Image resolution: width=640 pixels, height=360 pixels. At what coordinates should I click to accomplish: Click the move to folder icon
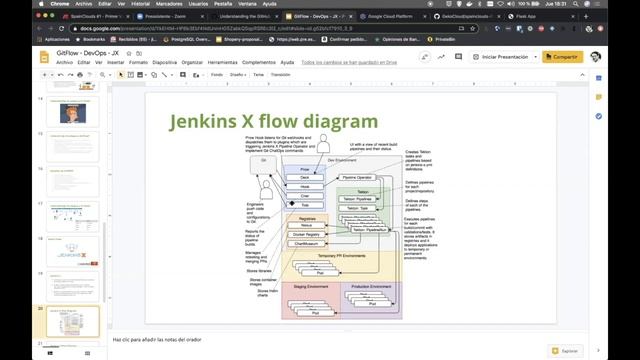point(139,53)
